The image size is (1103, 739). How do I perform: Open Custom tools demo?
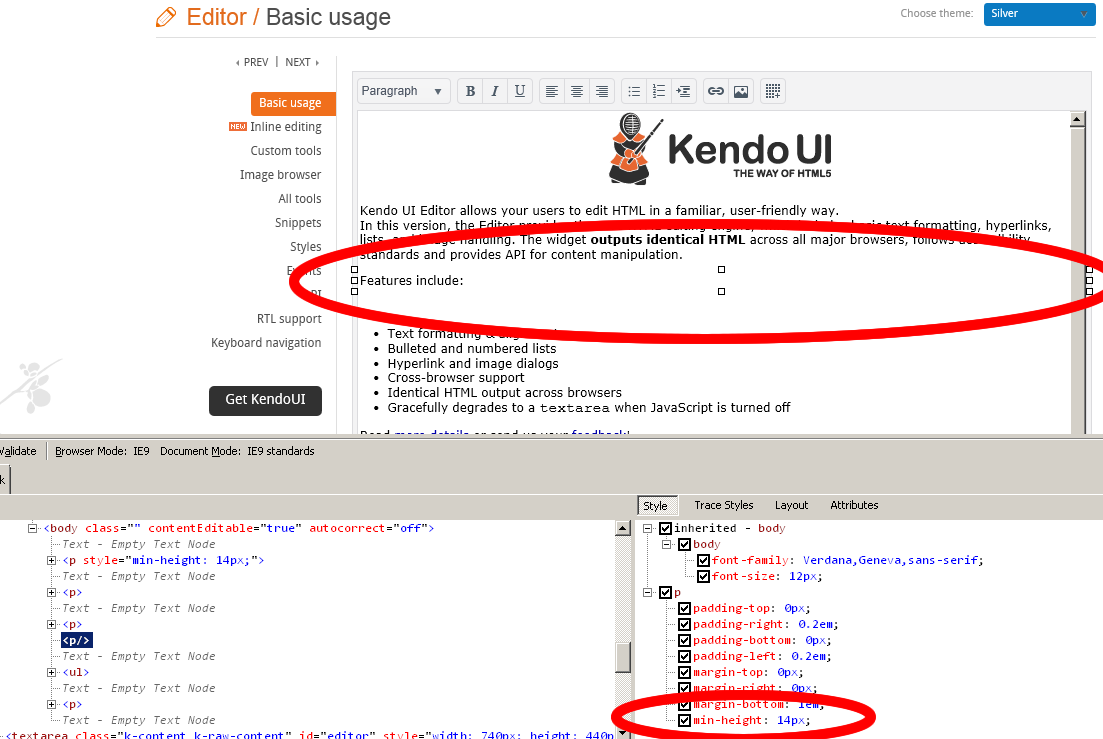[286, 150]
